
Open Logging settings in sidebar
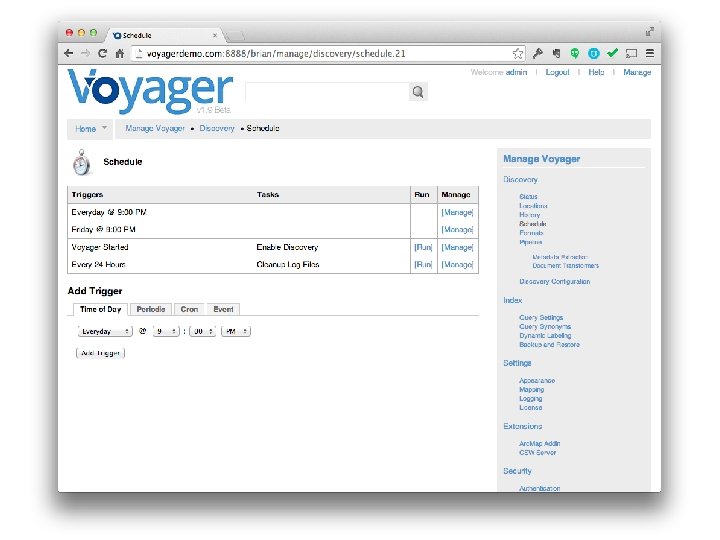(x=530, y=399)
